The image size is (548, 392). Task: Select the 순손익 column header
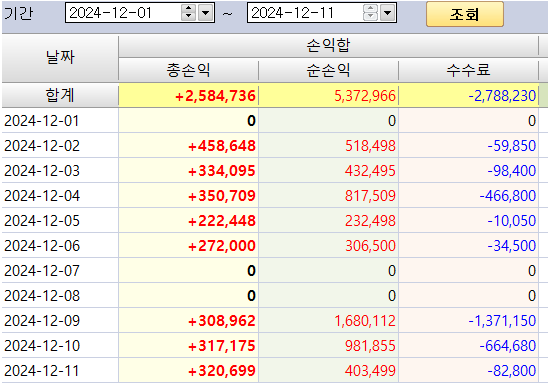click(329, 70)
